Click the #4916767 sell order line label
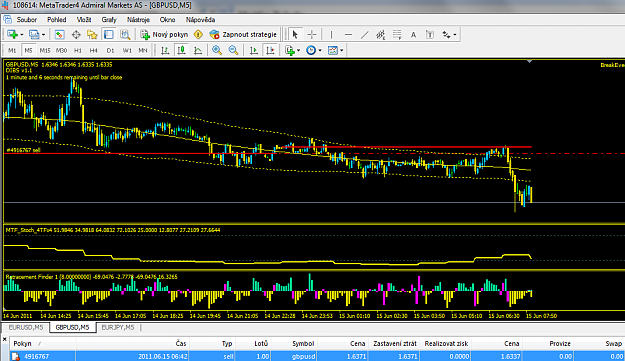Viewport: 625px width, 361px height. pos(24,150)
